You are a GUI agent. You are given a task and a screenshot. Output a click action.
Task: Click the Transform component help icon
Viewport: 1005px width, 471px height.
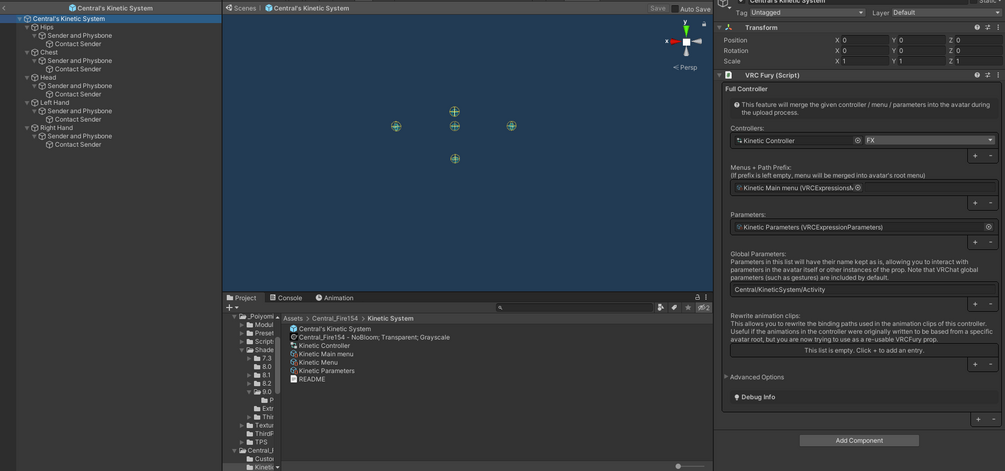point(977,28)
